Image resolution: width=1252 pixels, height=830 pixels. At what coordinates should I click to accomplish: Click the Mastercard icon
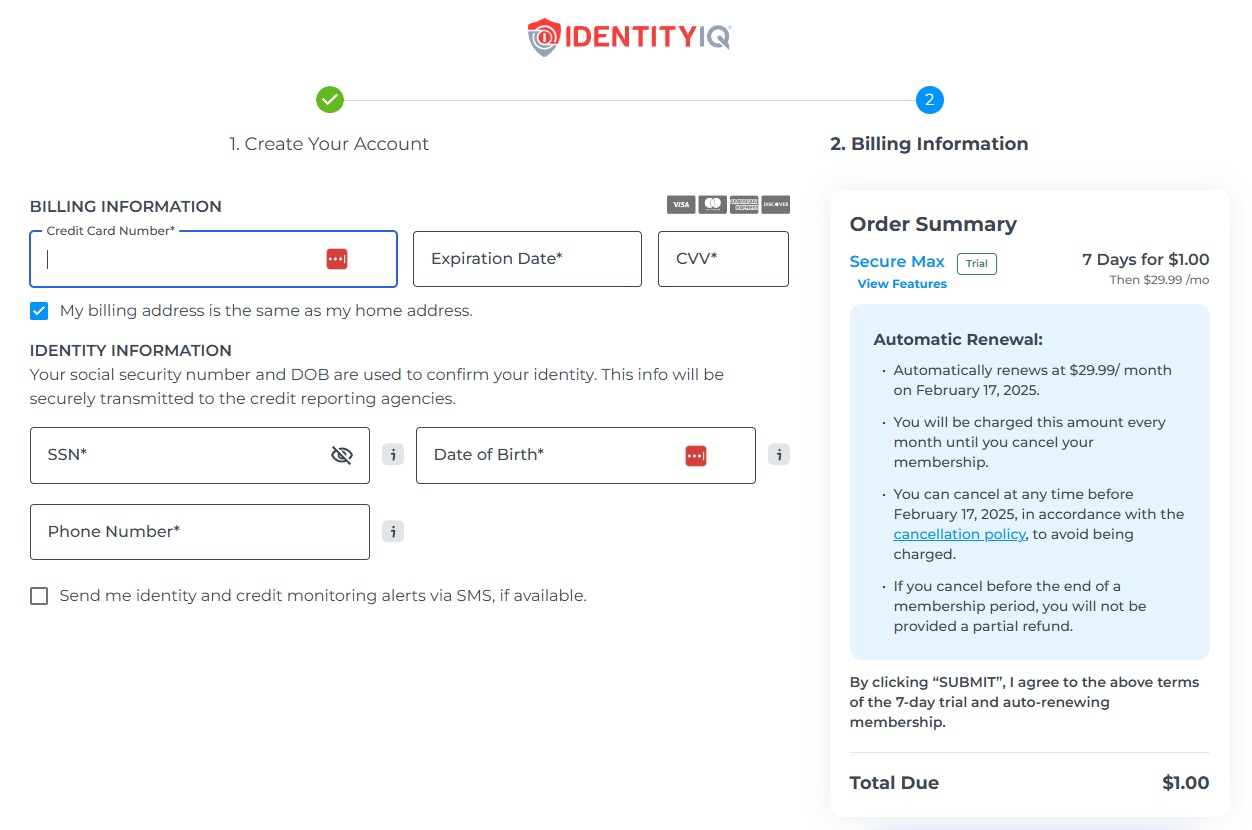712,205
